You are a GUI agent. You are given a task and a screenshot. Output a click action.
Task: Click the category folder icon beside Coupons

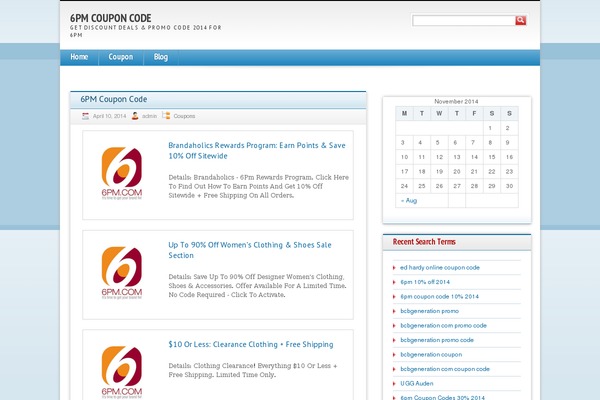(166, 115)
